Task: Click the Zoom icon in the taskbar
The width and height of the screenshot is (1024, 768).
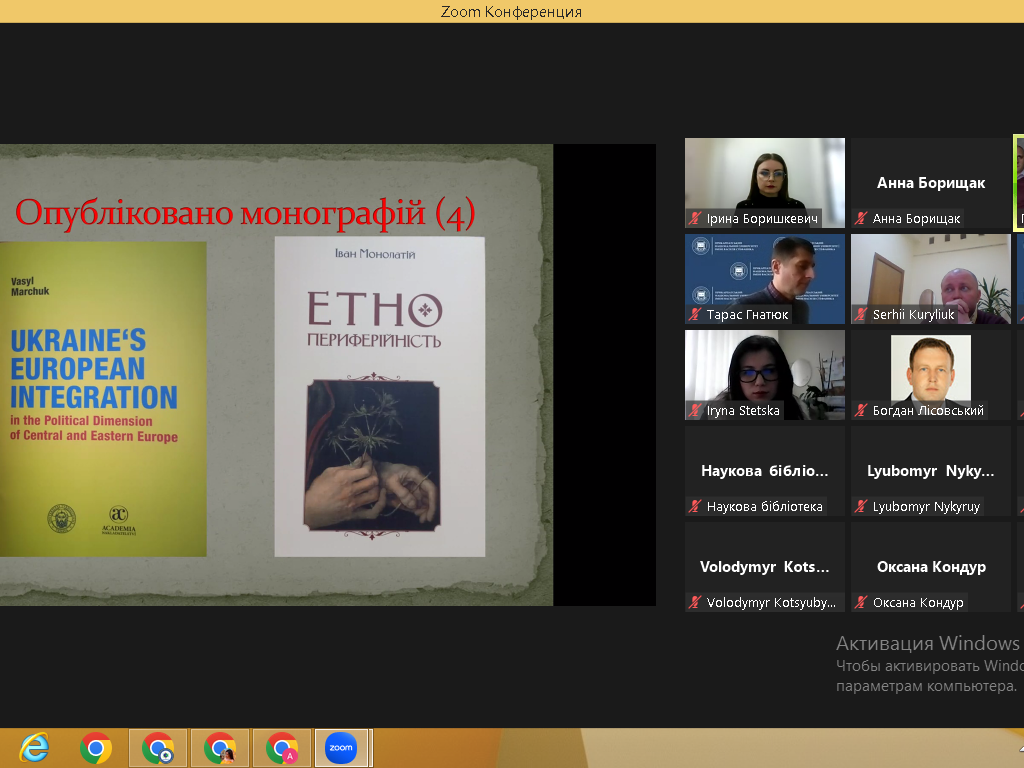Action: coord(341,748)
